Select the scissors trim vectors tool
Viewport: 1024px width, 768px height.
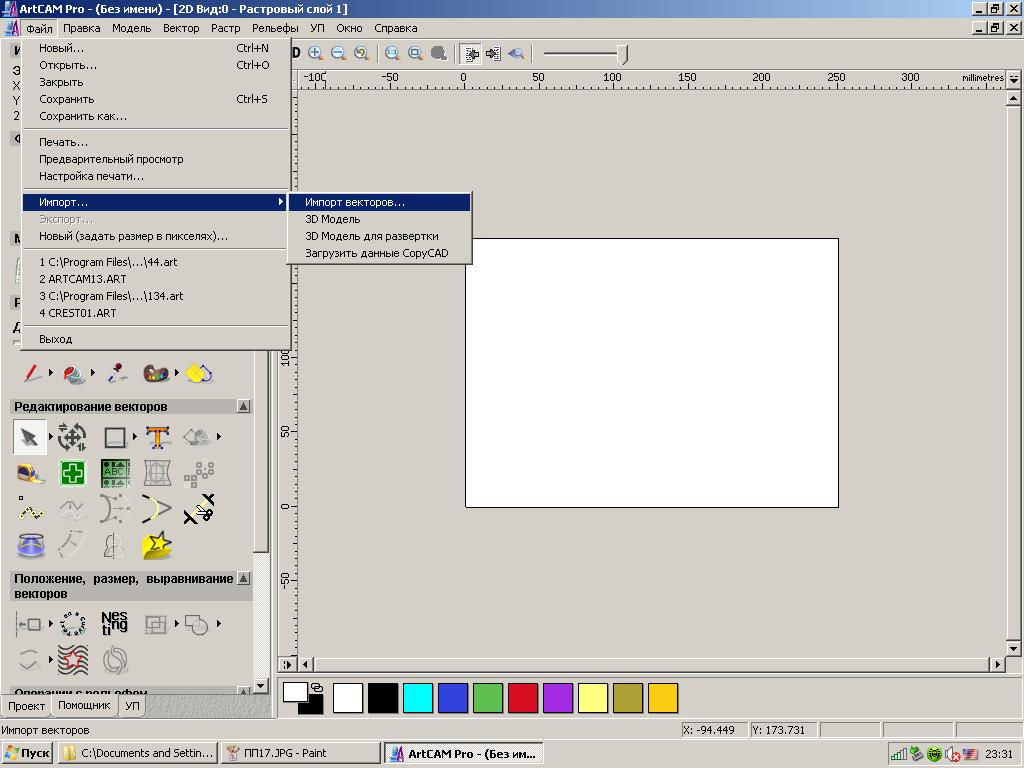click(199, 509)
